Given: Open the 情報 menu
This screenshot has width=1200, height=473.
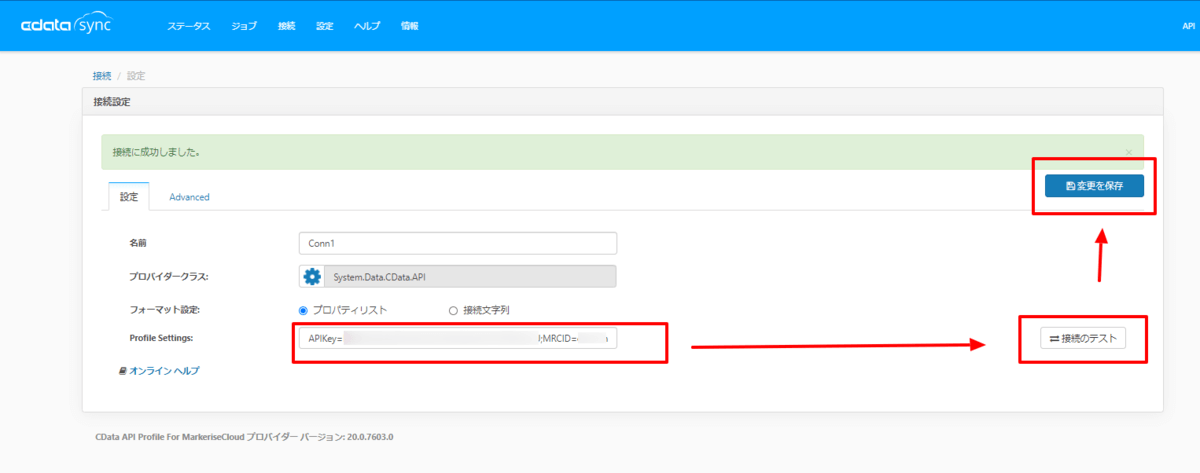Looking at the screenshot, I should (x=409, y=26).
